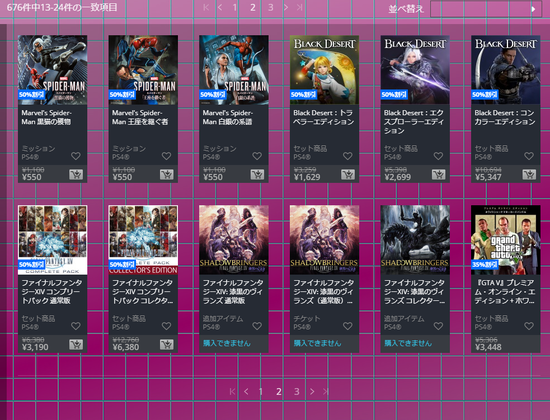The height and width of the screenshot is (420, 550).
Task: Wishlist FFXIV コンプリートパック コレクター heart
Action: 167,326
